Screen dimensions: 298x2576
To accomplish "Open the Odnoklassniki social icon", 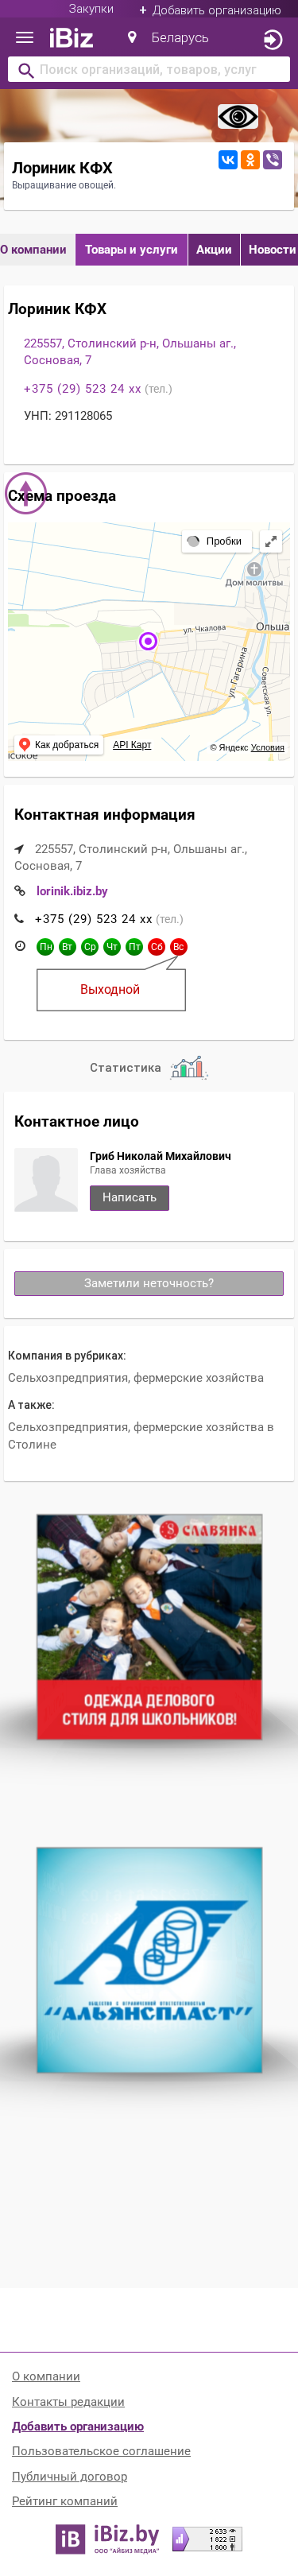I will (250, 159).
